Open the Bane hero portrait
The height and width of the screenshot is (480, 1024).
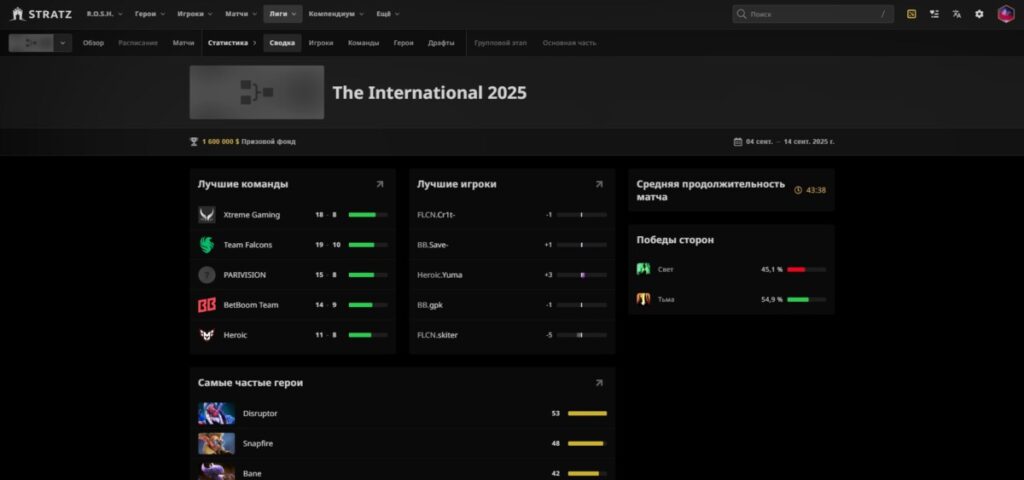(216, 472)
